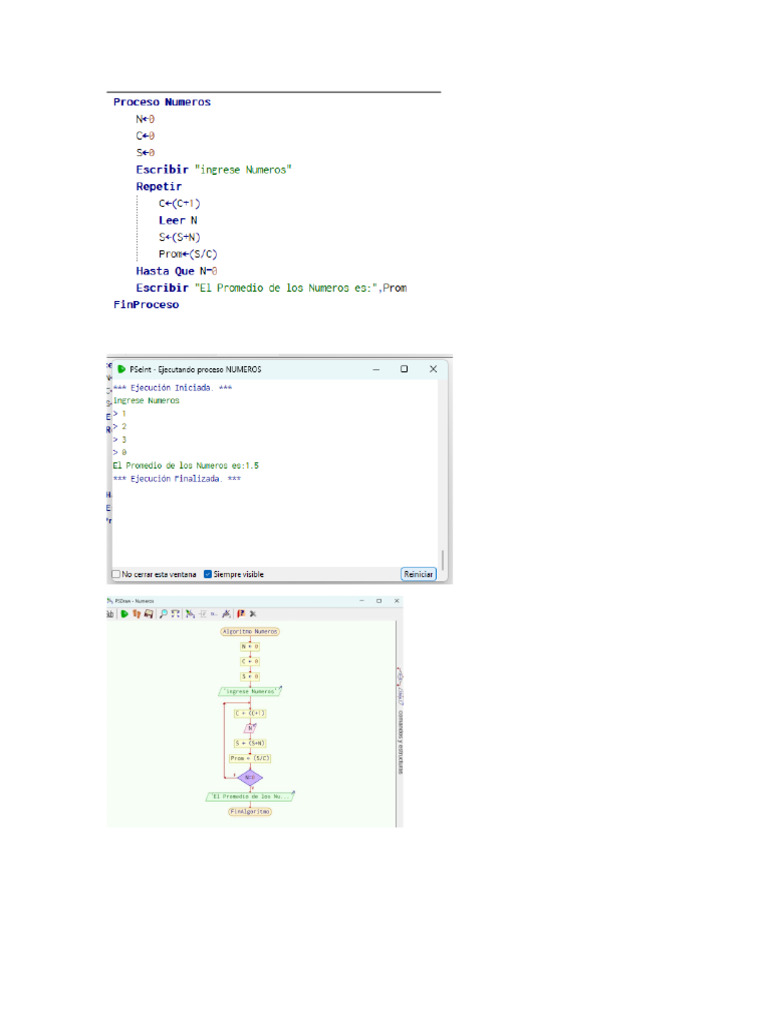
Task: Select the 'ingrese Numeros' output block
Action: coord(250,691)
